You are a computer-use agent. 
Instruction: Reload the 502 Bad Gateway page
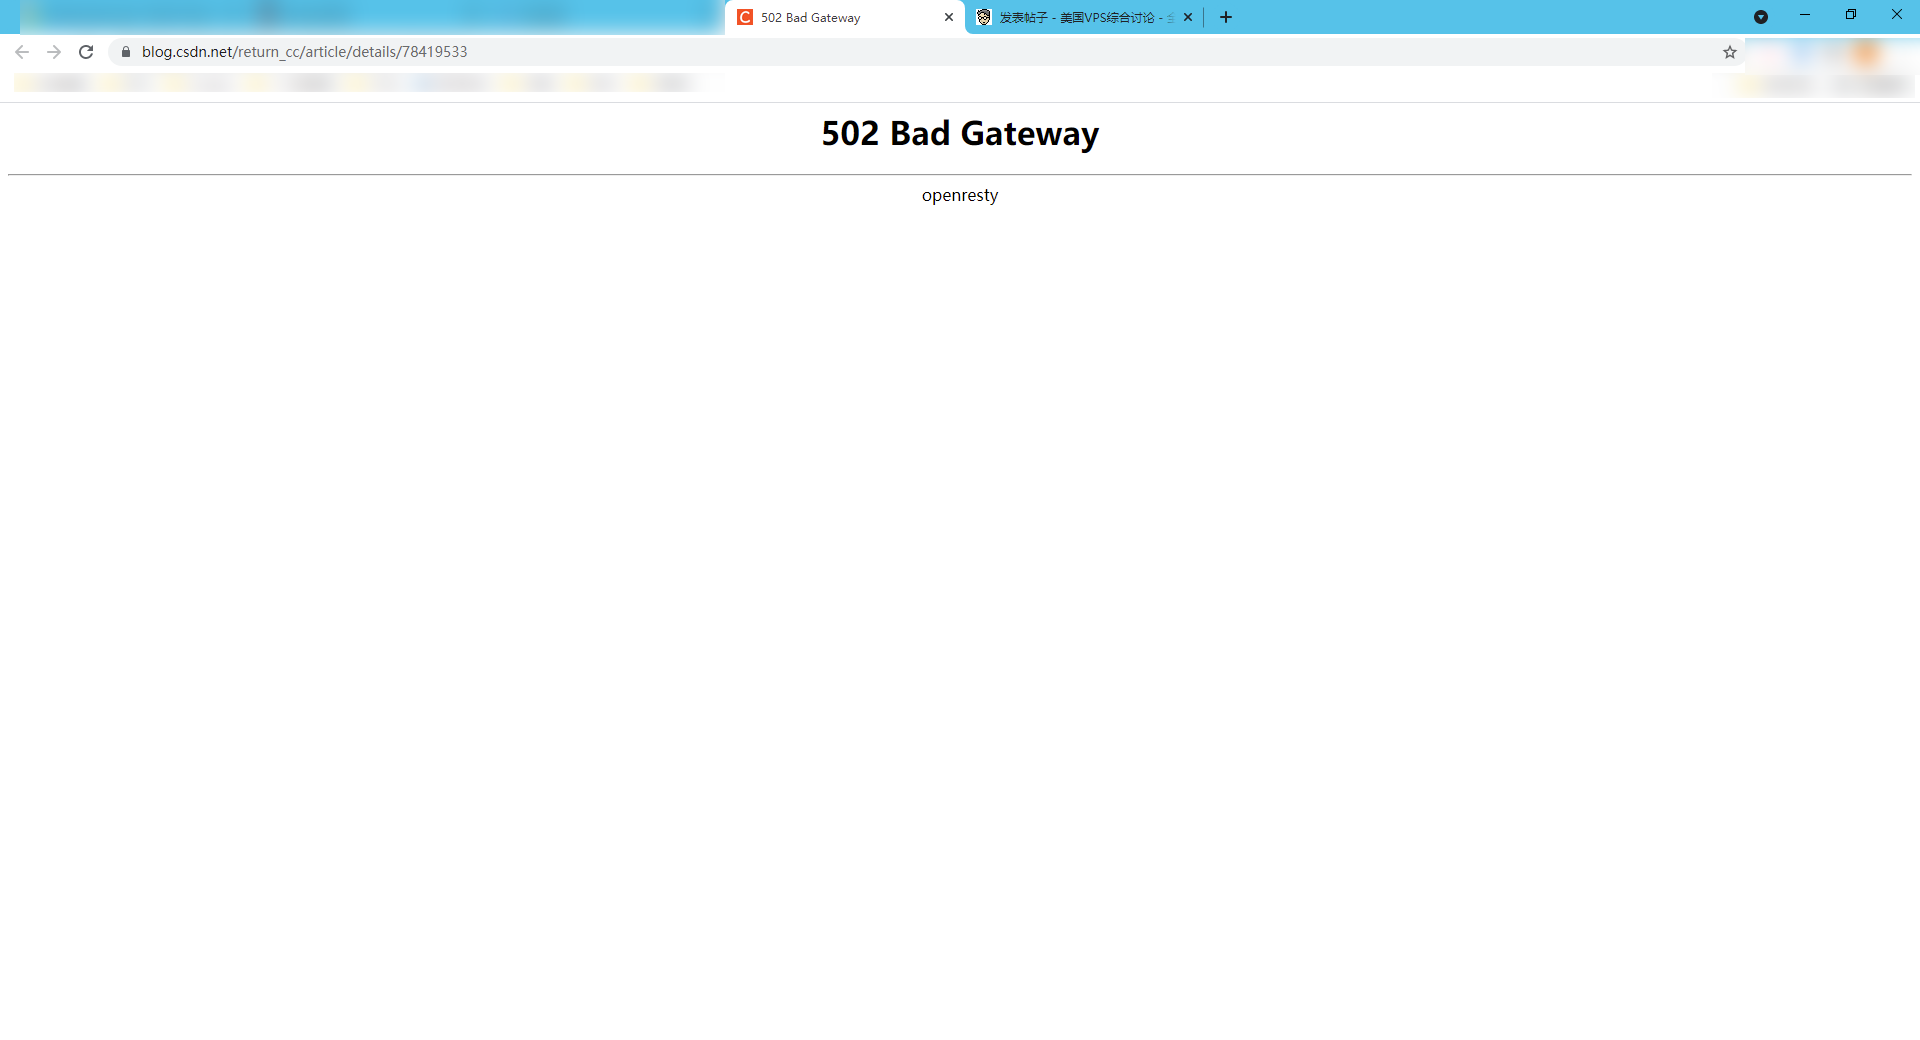coord(86,52)
